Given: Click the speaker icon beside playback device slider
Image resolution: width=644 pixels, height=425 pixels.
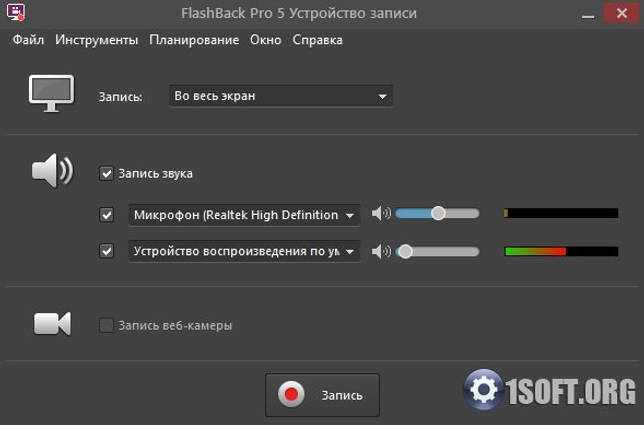Looking at the screenshot, I should point(381,251).
